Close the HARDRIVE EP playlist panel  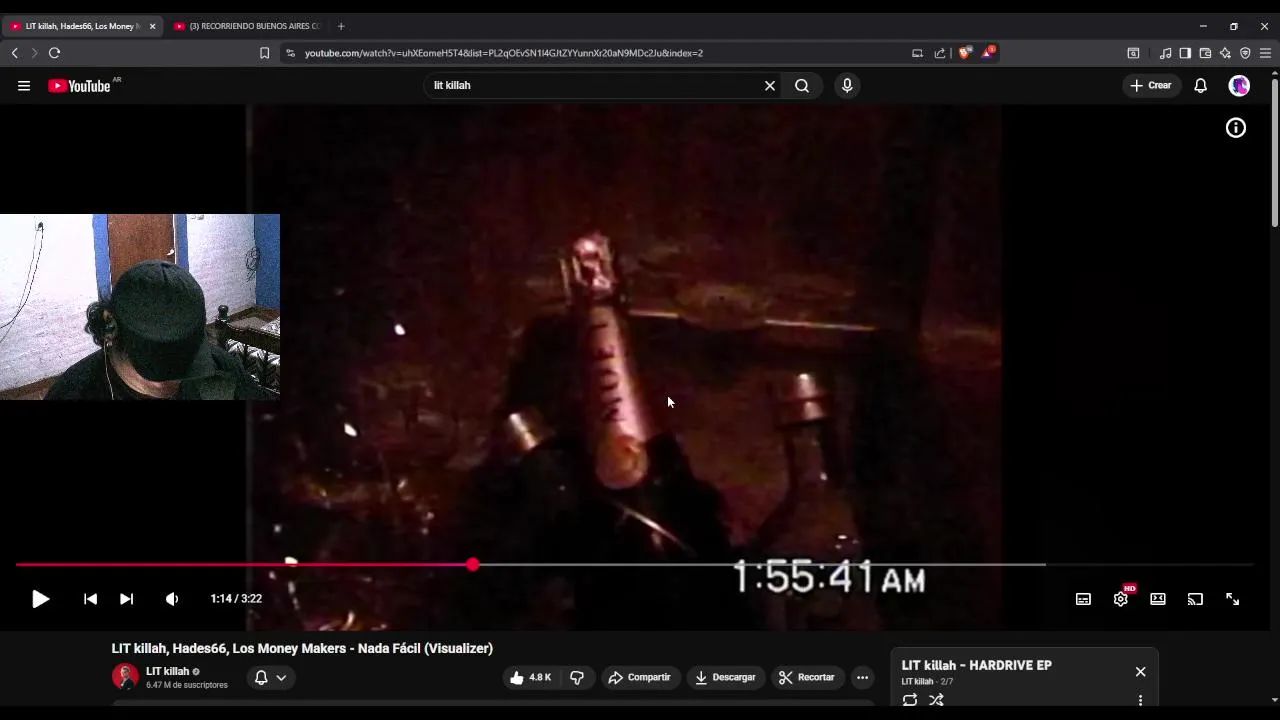pyautogui.click(x=1140, y=672)
